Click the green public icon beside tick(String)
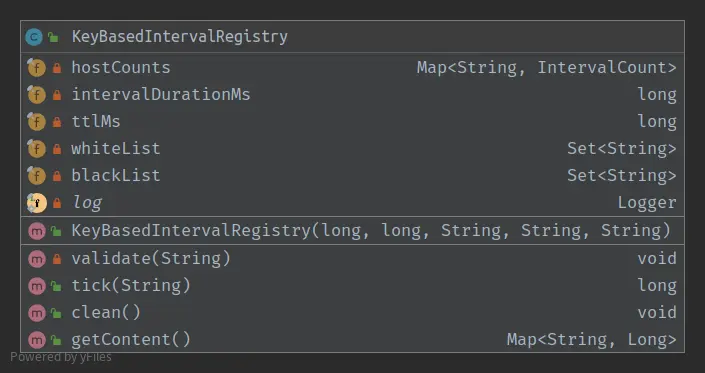 [56, 286]
